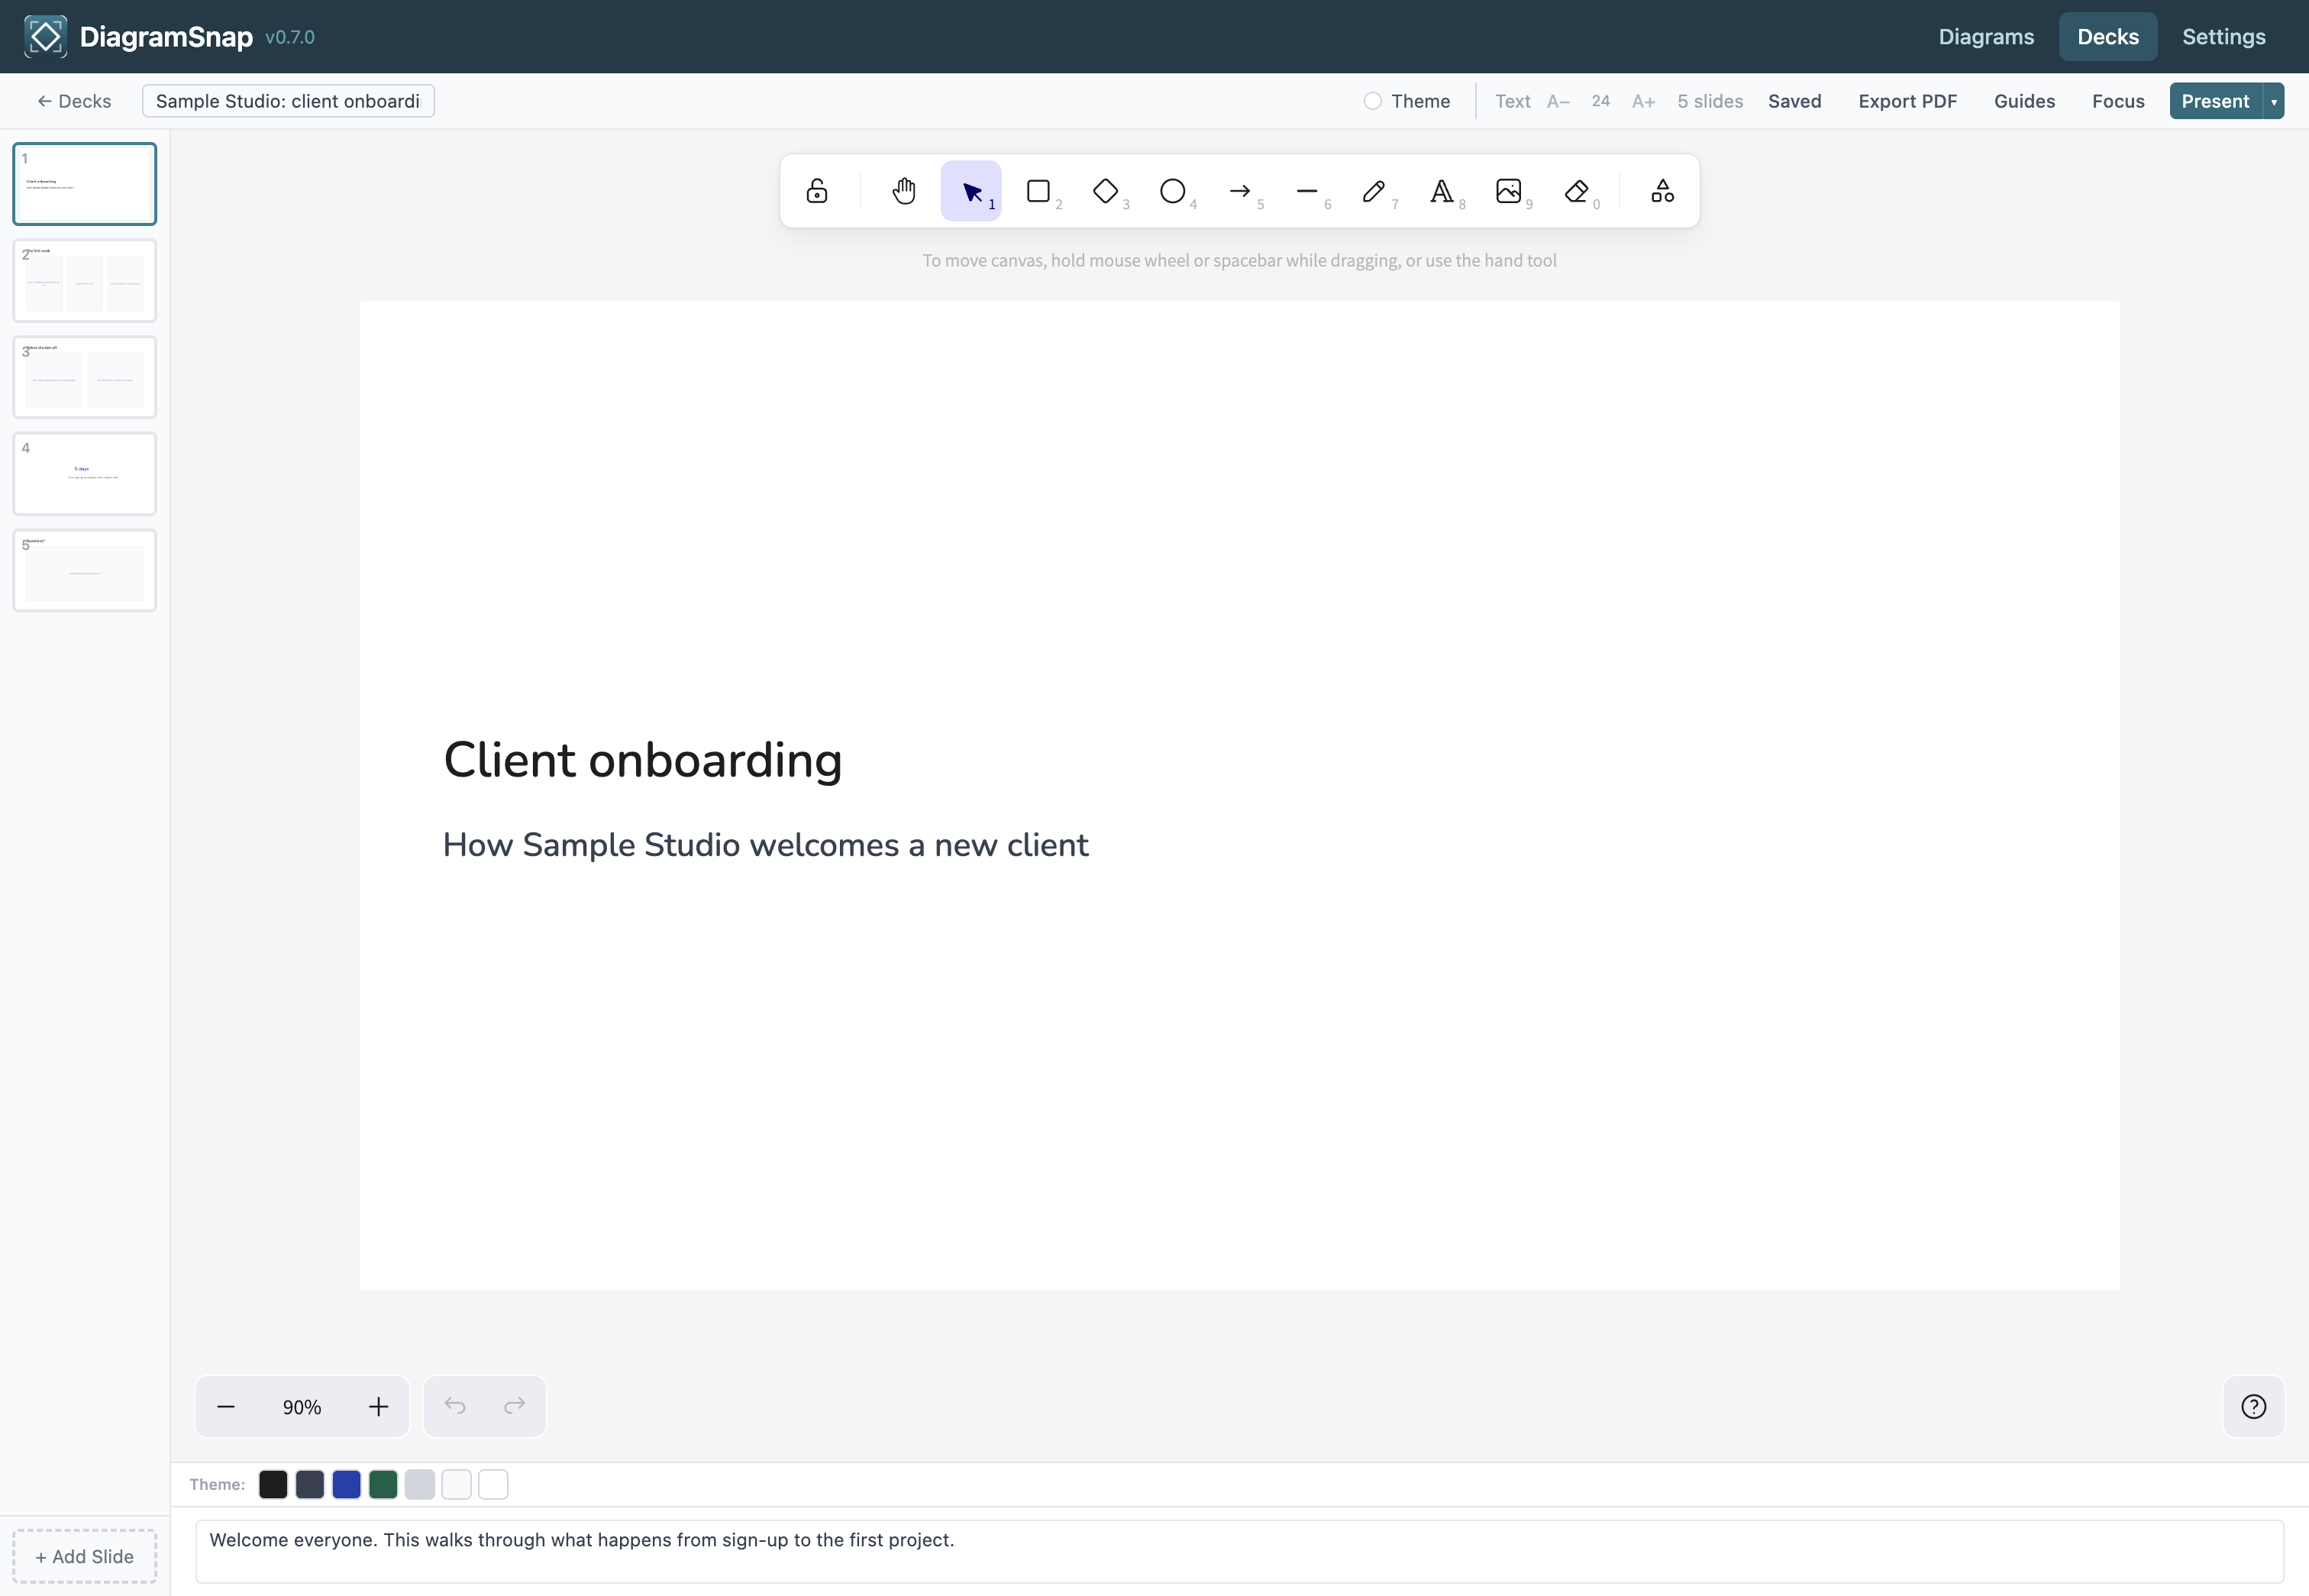
Task: Open the Present dropdown arrow
Action: point(2273,101)
